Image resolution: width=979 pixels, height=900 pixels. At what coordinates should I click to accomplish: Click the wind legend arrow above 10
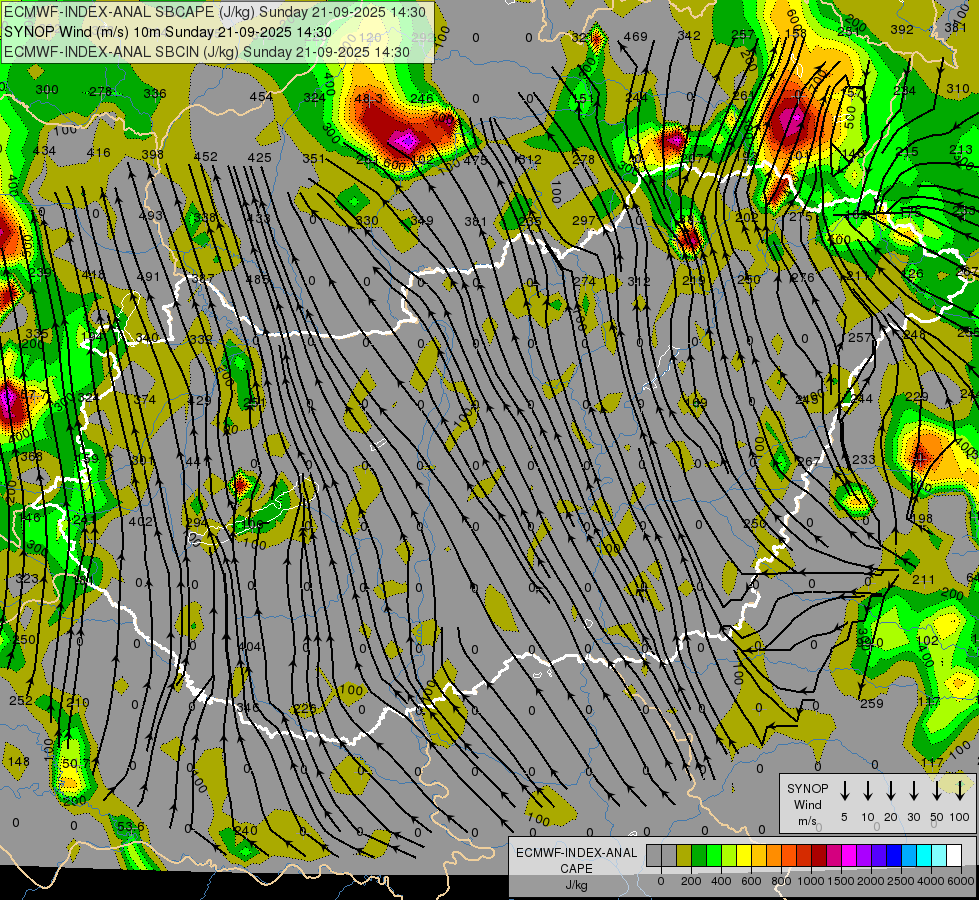pos(867,790)
